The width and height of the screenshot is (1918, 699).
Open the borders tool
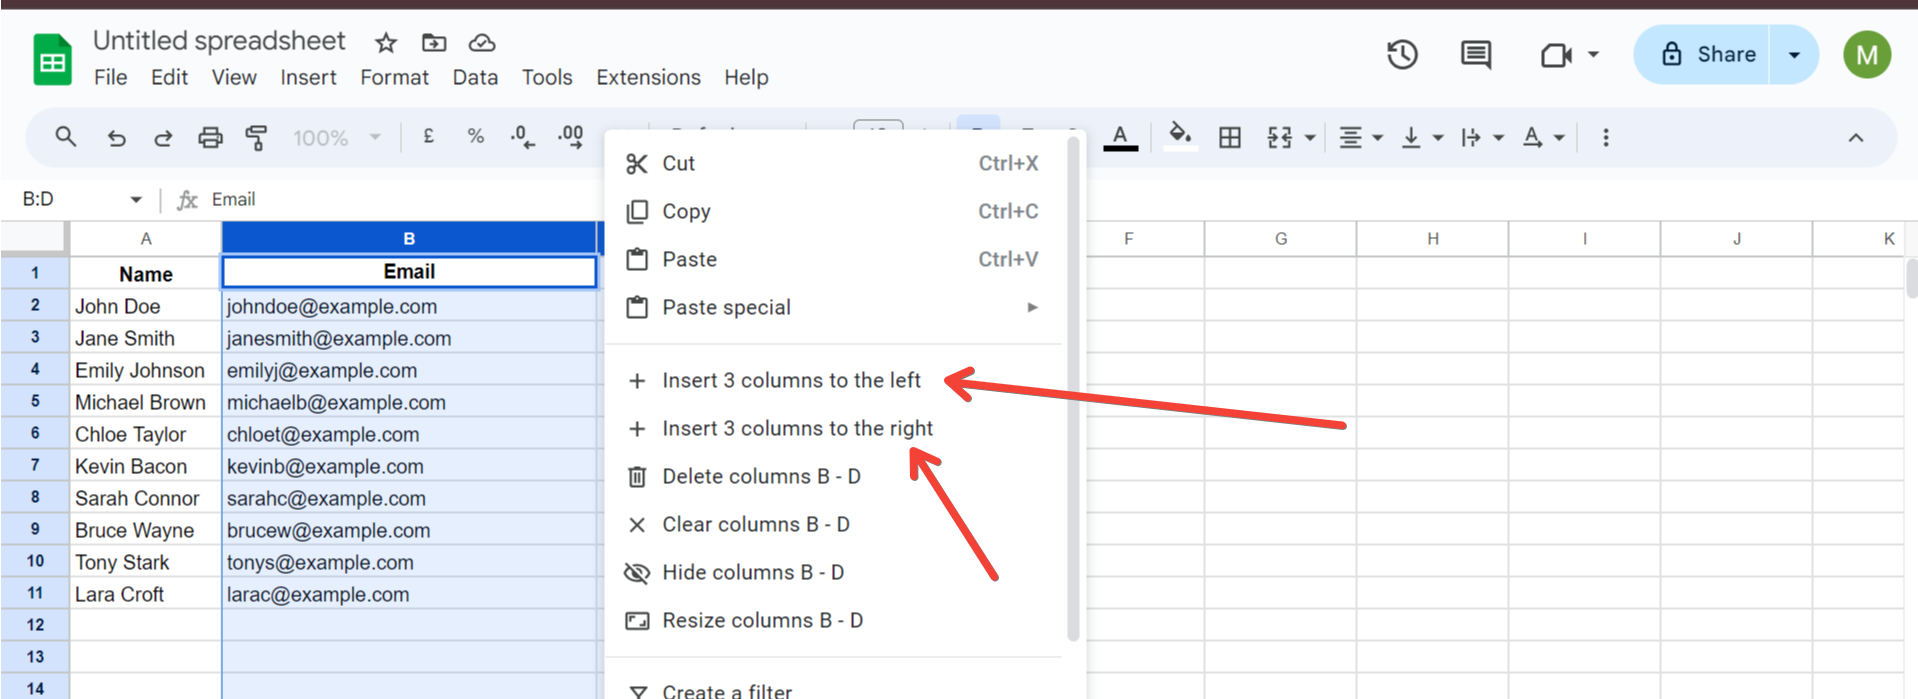(x=1230, y=138)
